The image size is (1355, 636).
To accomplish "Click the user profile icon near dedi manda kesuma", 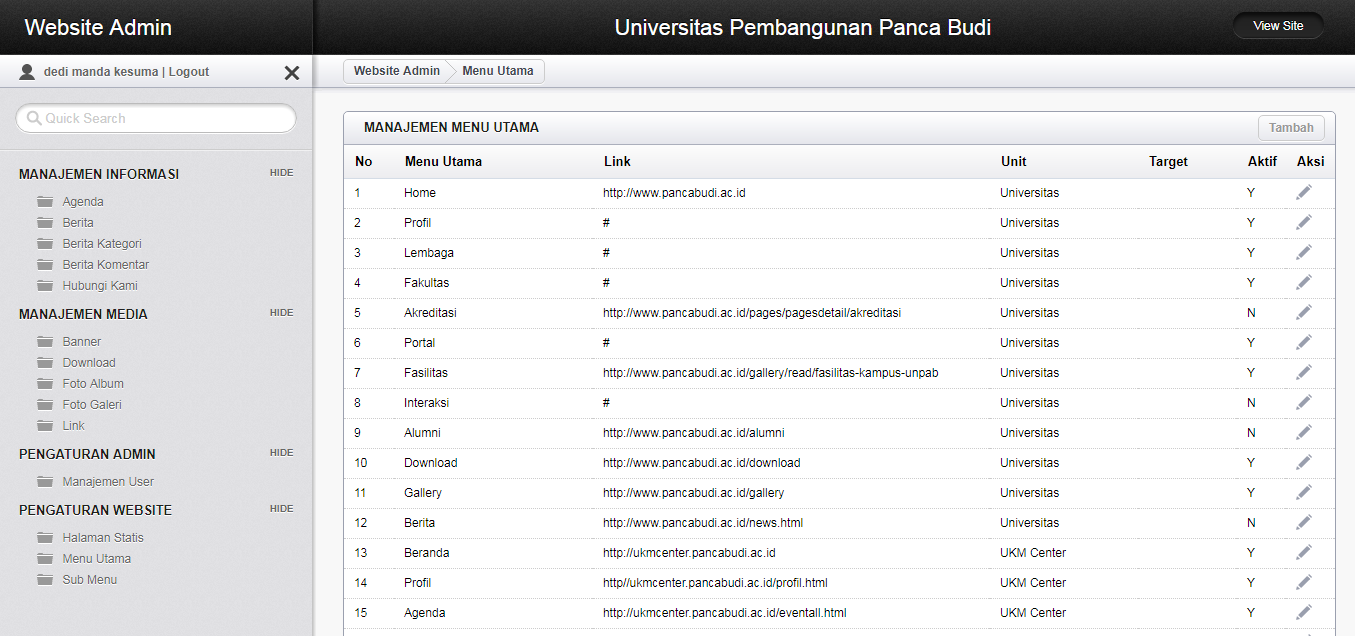I will click(27, 72).
